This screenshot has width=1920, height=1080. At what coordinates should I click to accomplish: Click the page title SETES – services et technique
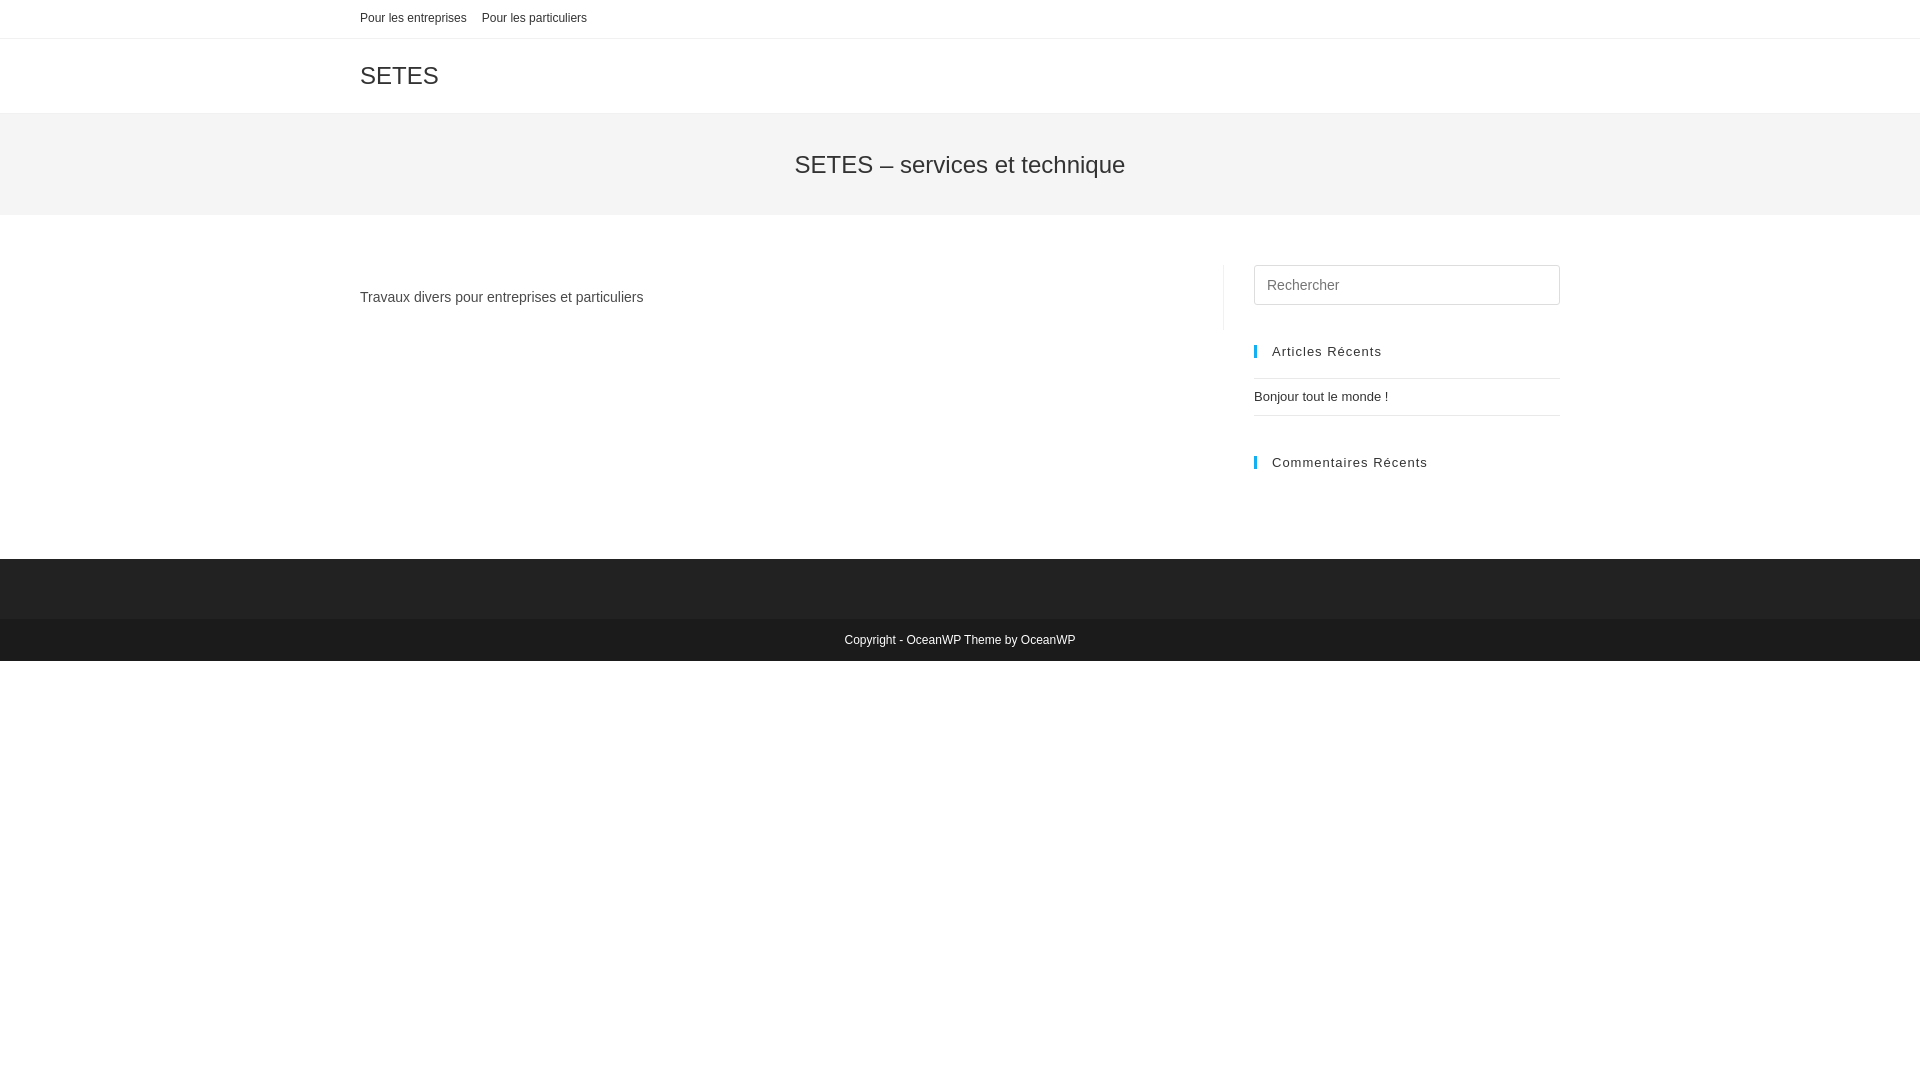[x=959, y=164]
